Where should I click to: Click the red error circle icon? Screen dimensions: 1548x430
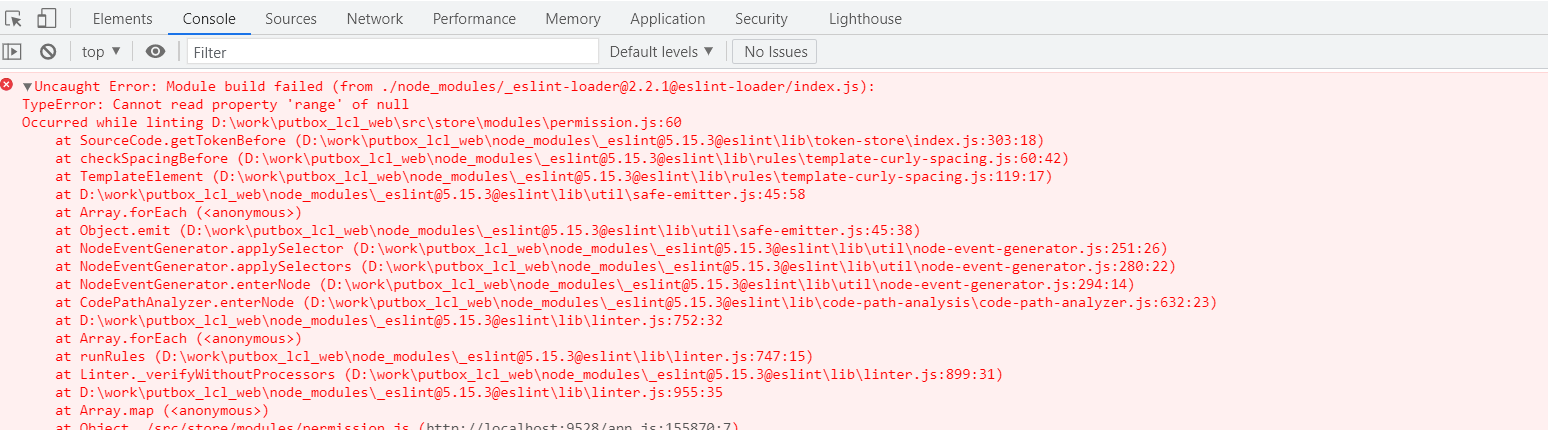click(8, 86)
